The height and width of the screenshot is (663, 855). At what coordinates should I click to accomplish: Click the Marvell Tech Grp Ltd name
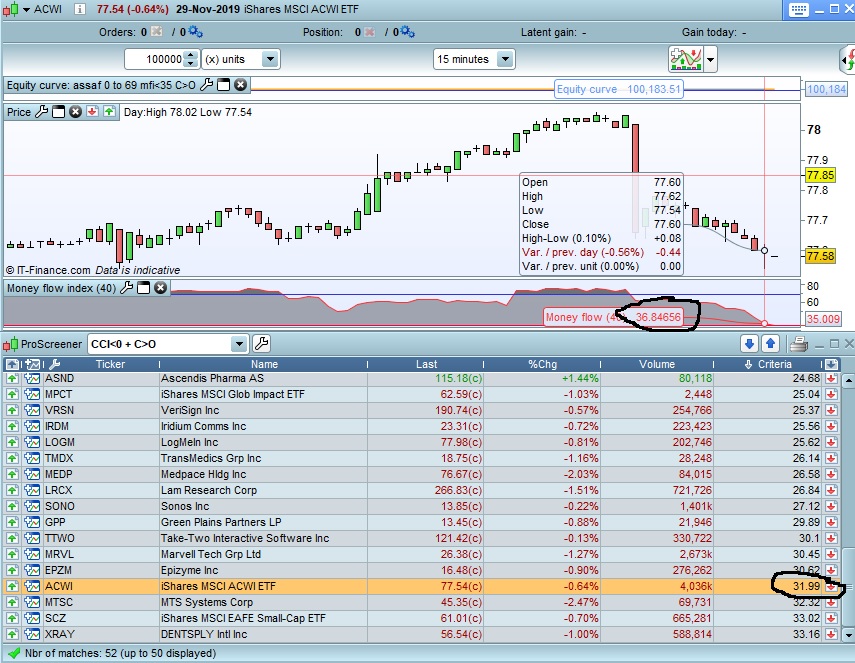pos(210,554)
